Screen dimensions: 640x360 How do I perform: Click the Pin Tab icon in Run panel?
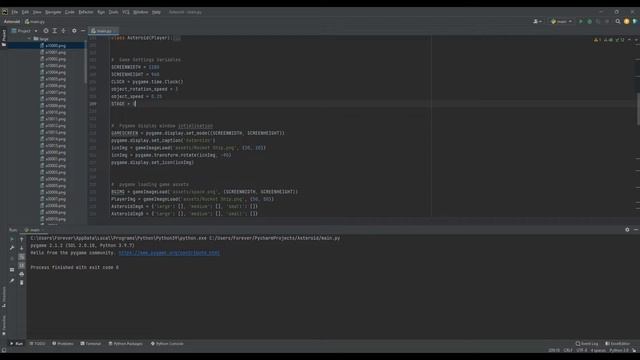click(12, 281)
